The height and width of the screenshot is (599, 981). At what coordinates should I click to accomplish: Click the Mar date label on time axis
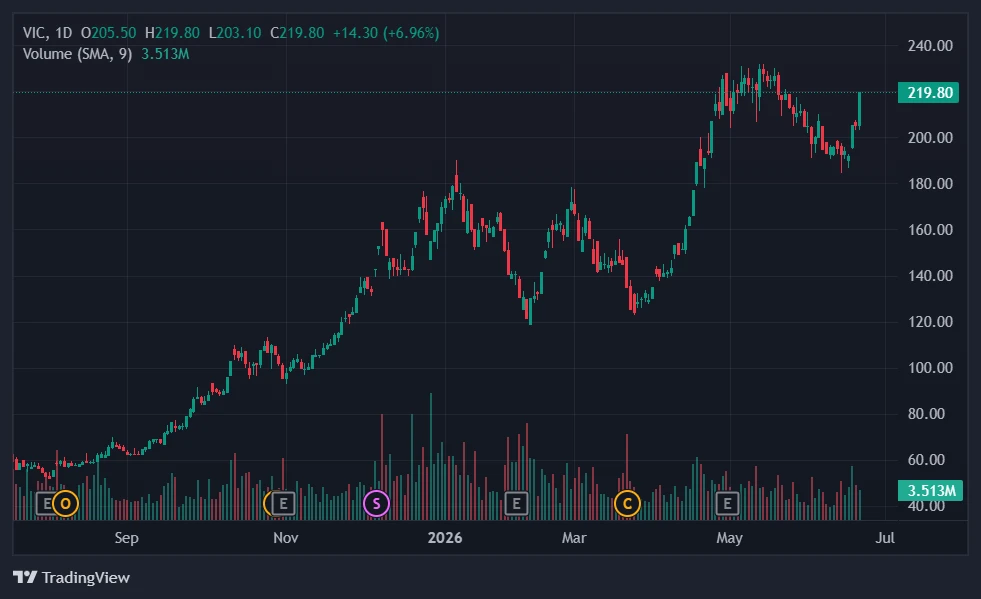click(x=574, y=538)
